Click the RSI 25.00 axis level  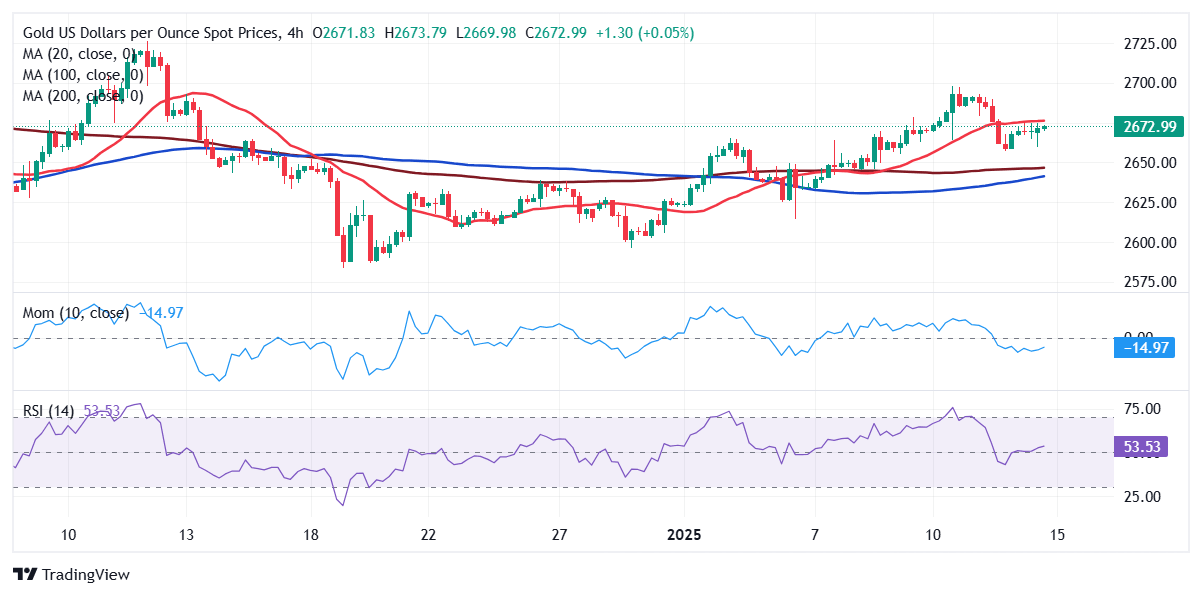point(1142,497)
